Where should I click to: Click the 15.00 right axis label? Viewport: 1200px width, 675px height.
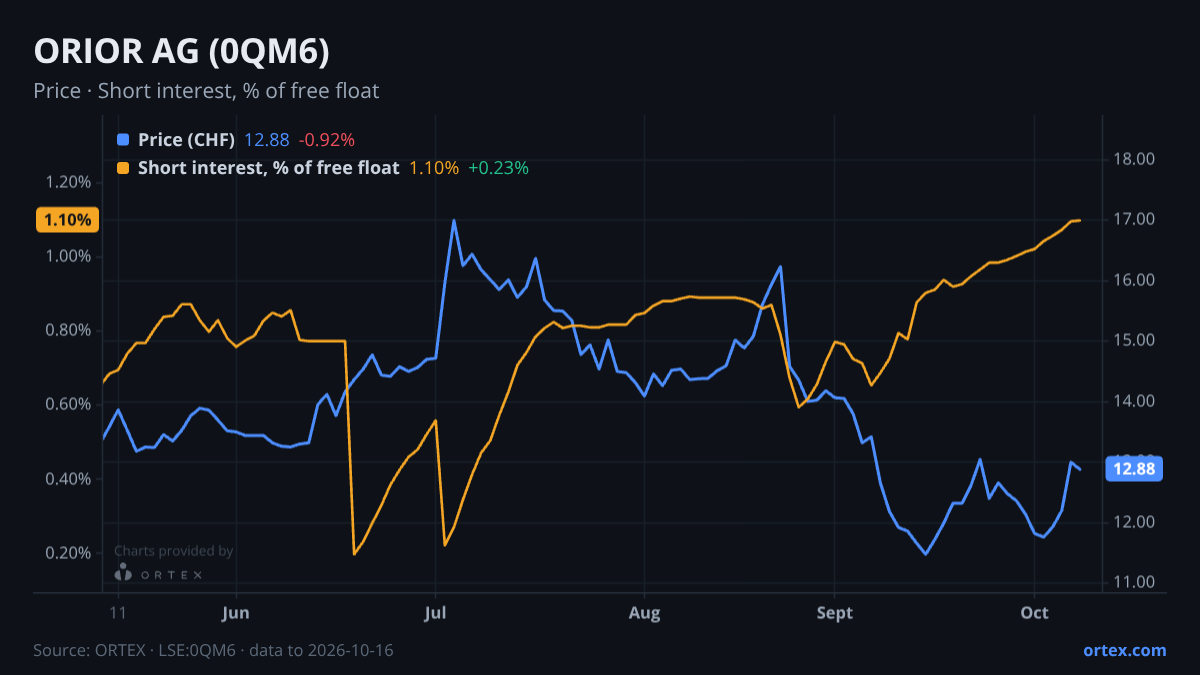click(x=1133, y=340)
